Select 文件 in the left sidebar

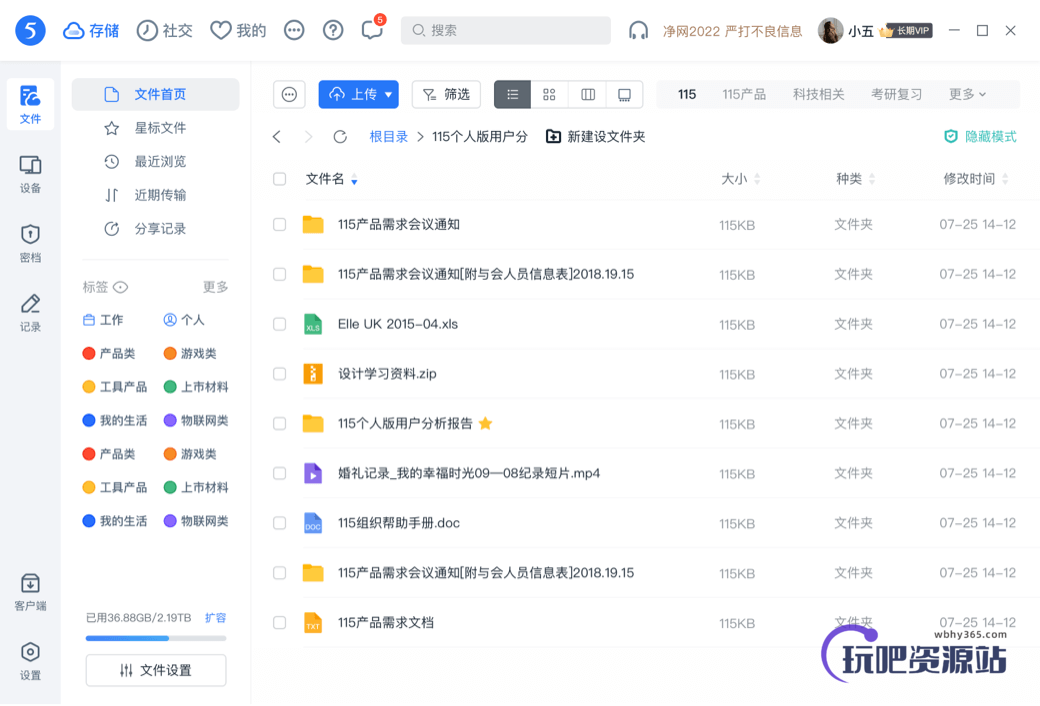[30, 104]
